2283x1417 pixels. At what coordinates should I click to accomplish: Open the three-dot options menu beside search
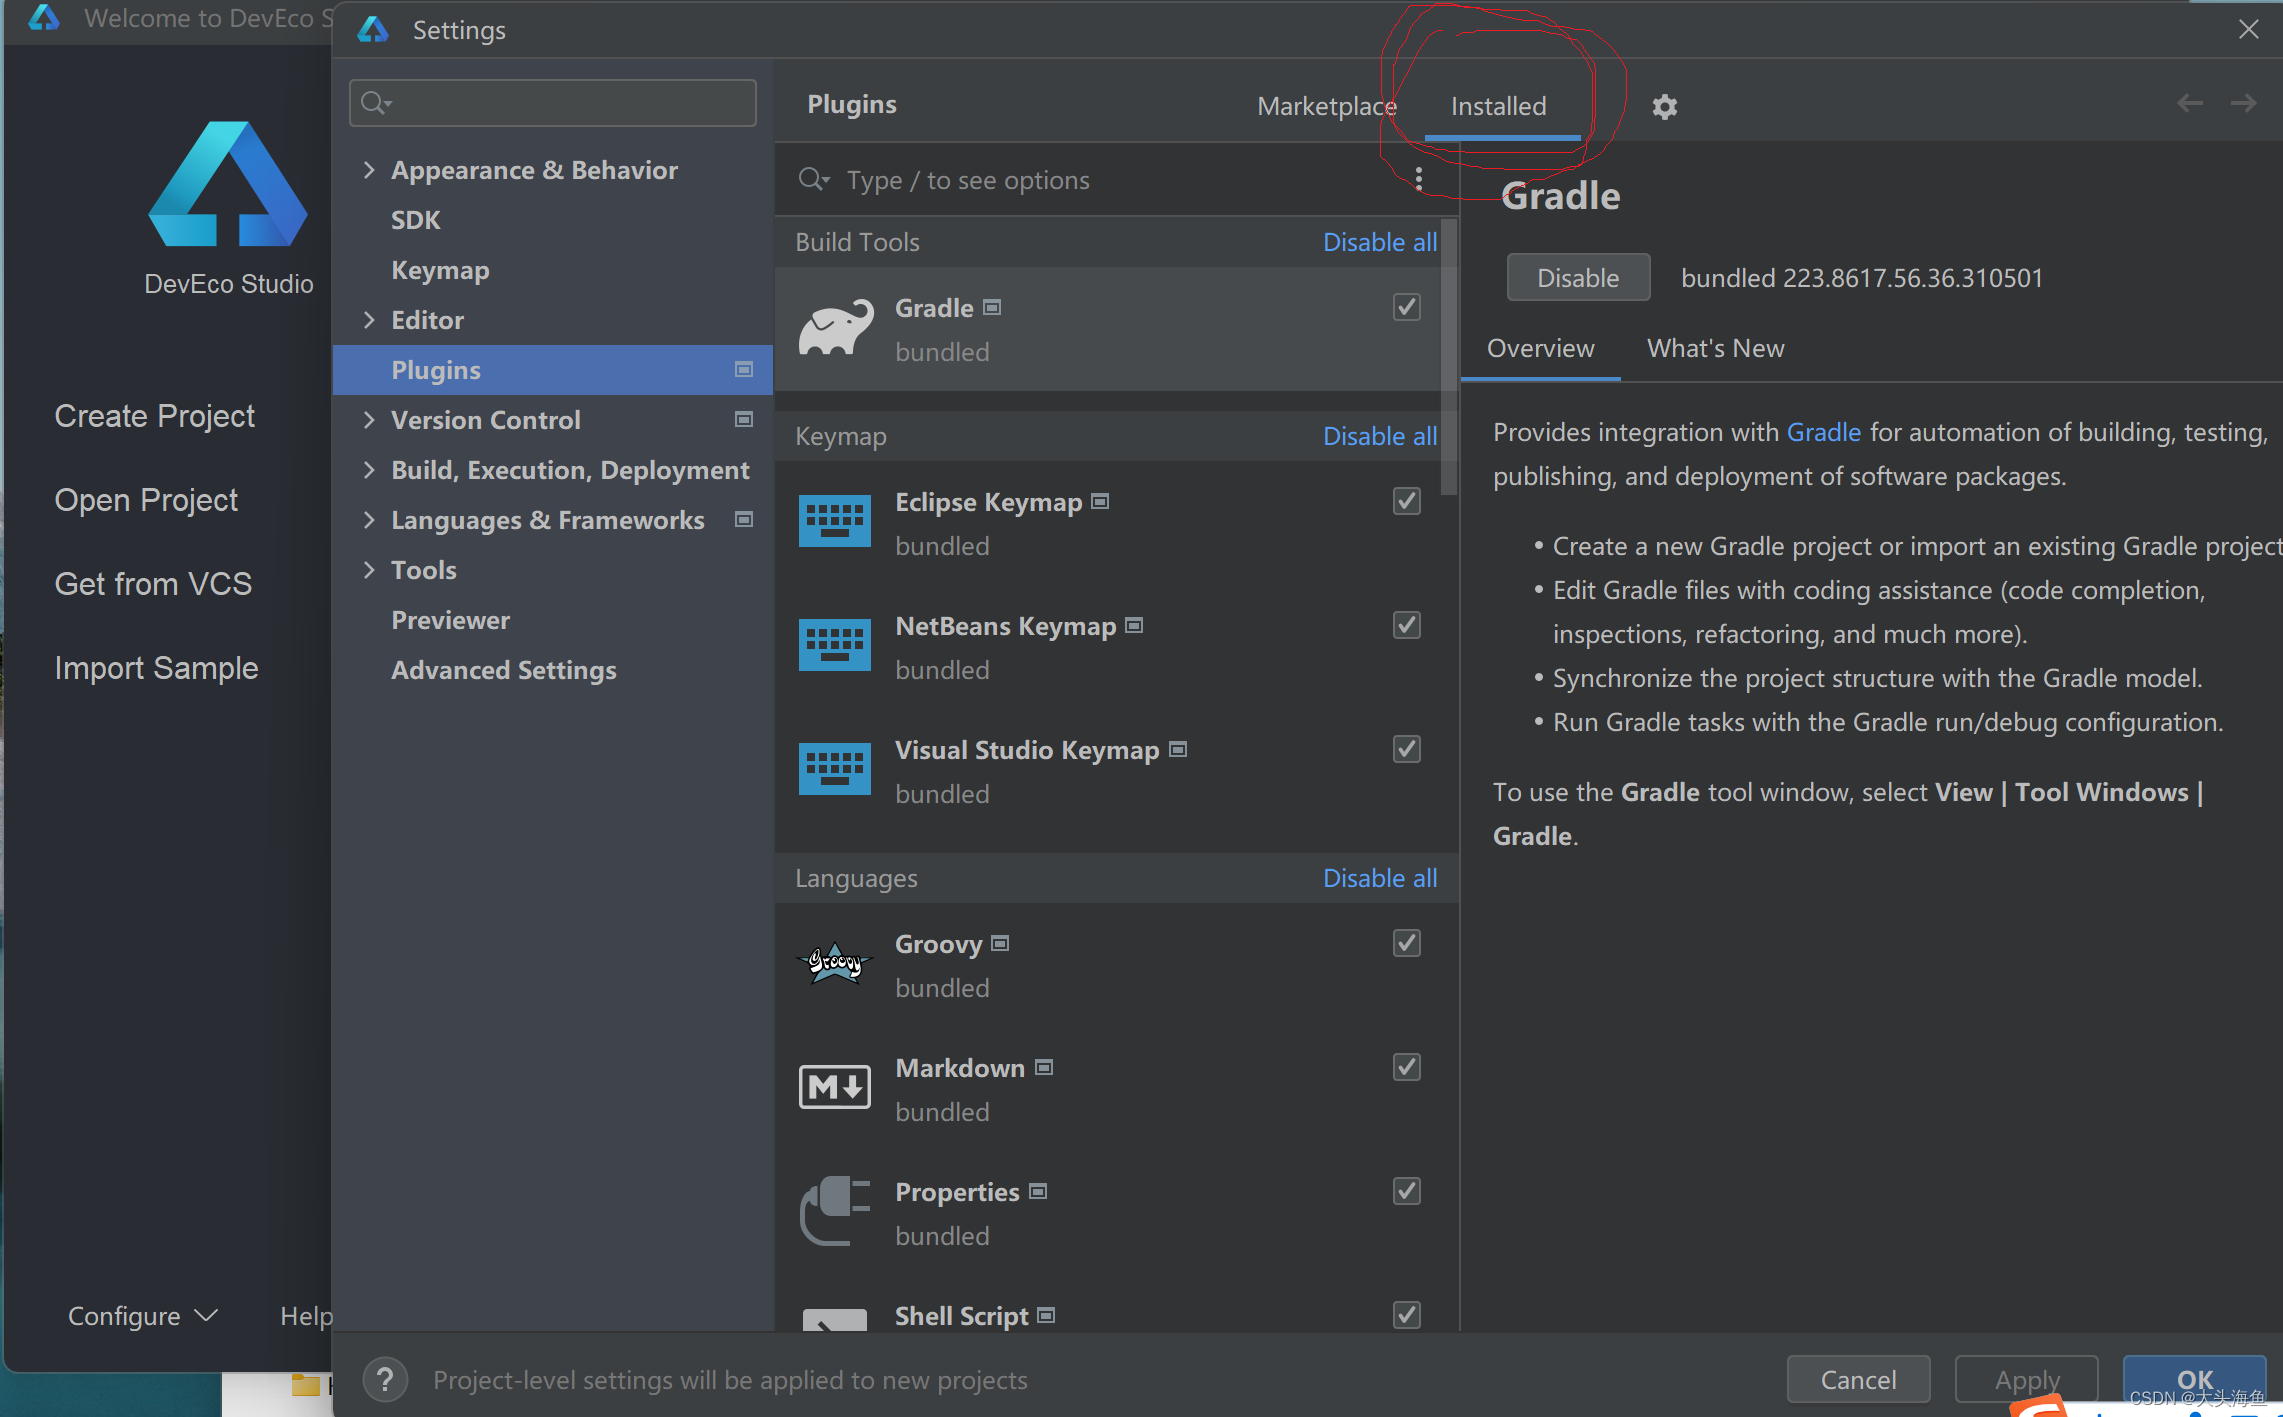point(1418,179)
